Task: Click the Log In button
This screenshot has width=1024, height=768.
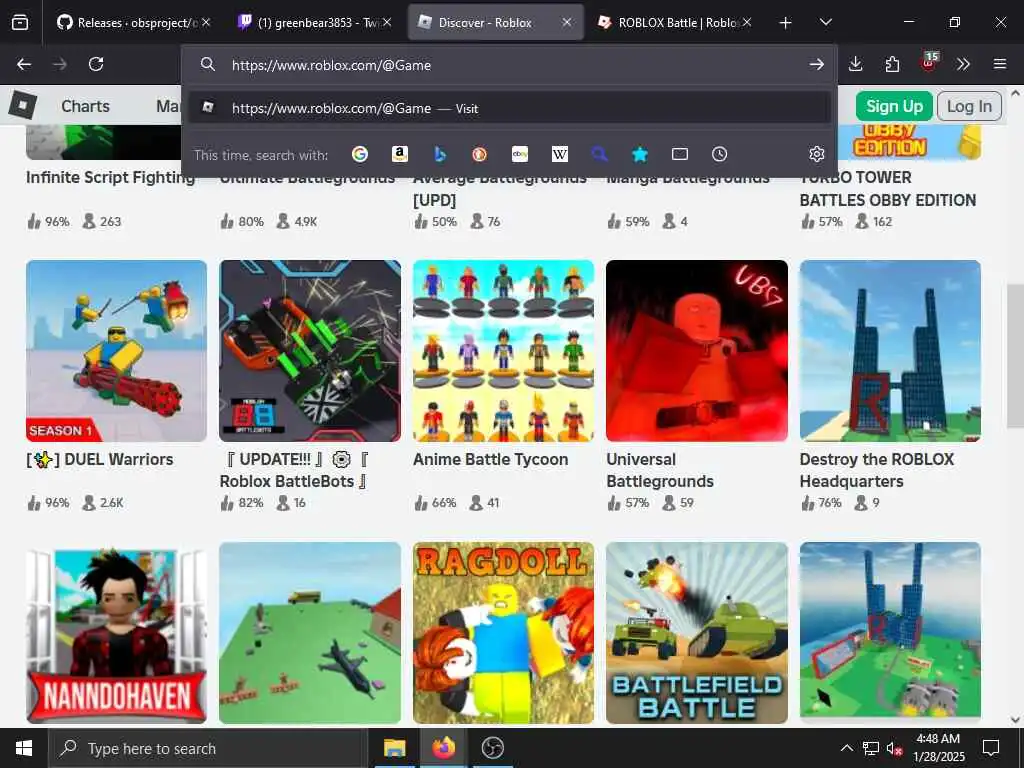Action: click(x=969, y=106)
